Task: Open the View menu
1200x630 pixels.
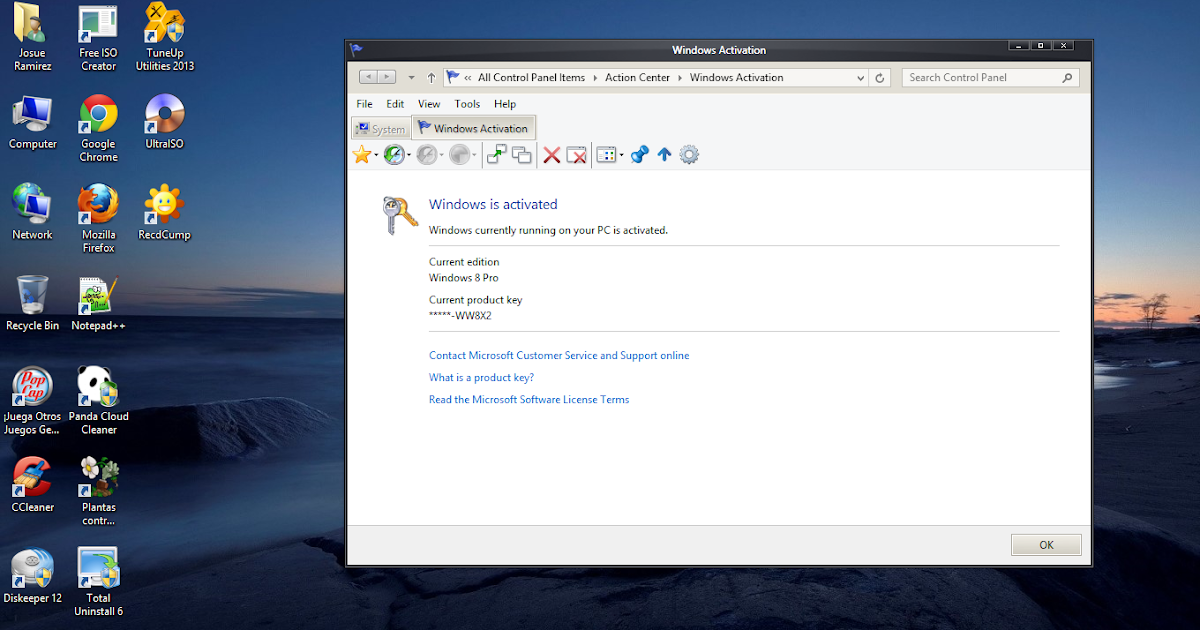Action: click(429, 104)
